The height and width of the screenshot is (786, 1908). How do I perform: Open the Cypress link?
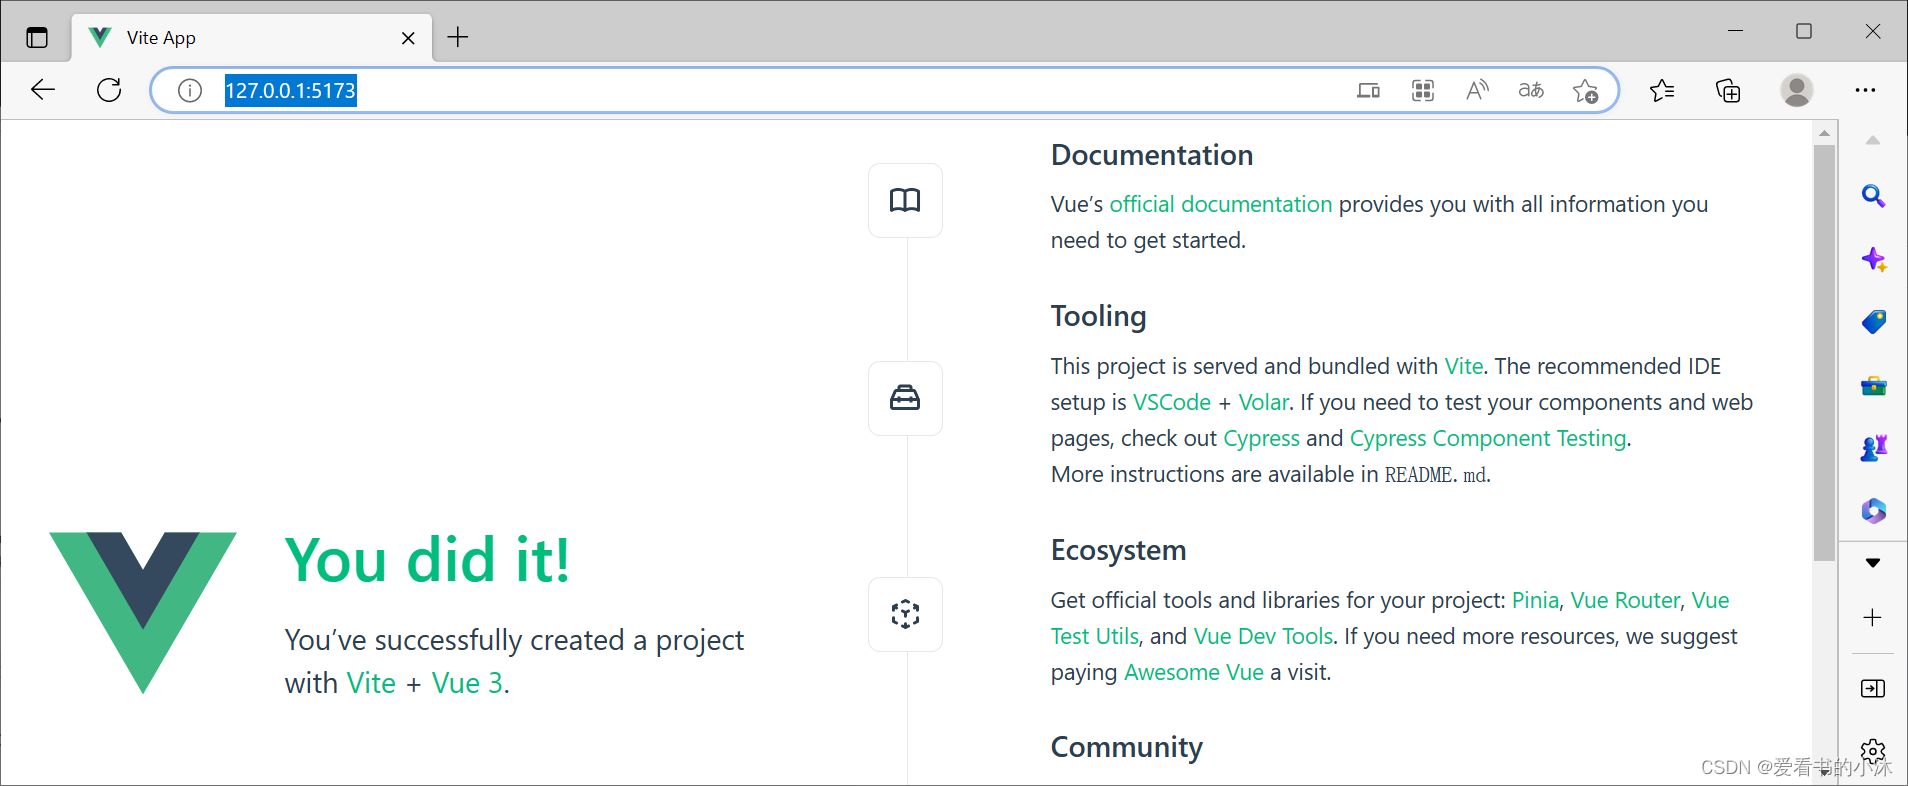coord(1262,438)
